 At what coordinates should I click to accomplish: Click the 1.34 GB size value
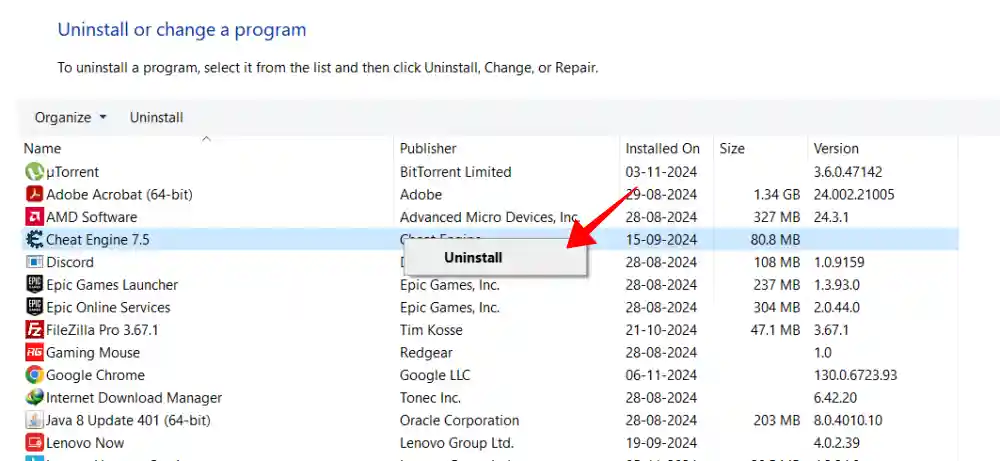tap(777, 194)
